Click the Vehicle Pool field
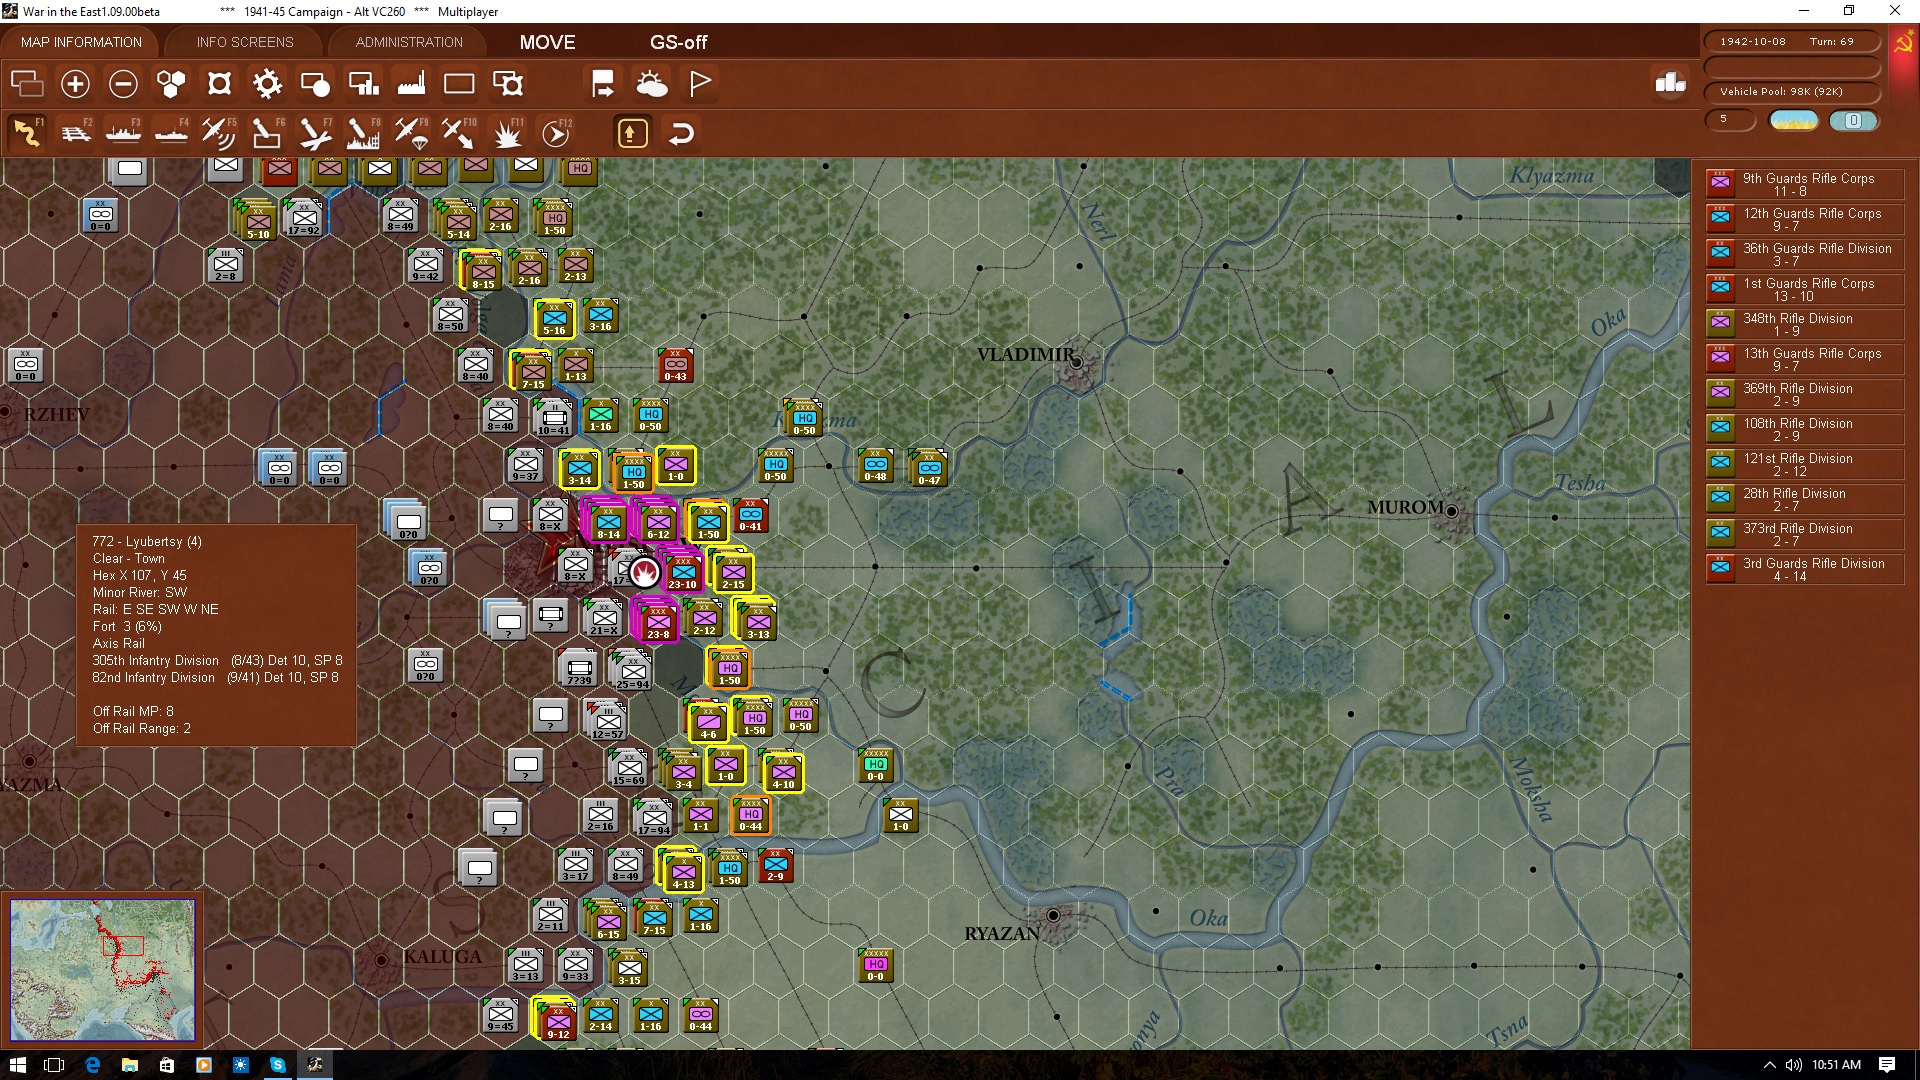 click(x=1792, y=92)
